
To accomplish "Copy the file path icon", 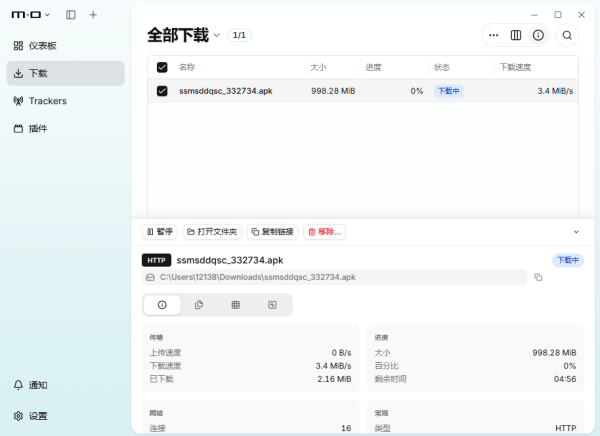I will (x=538, y=277).
